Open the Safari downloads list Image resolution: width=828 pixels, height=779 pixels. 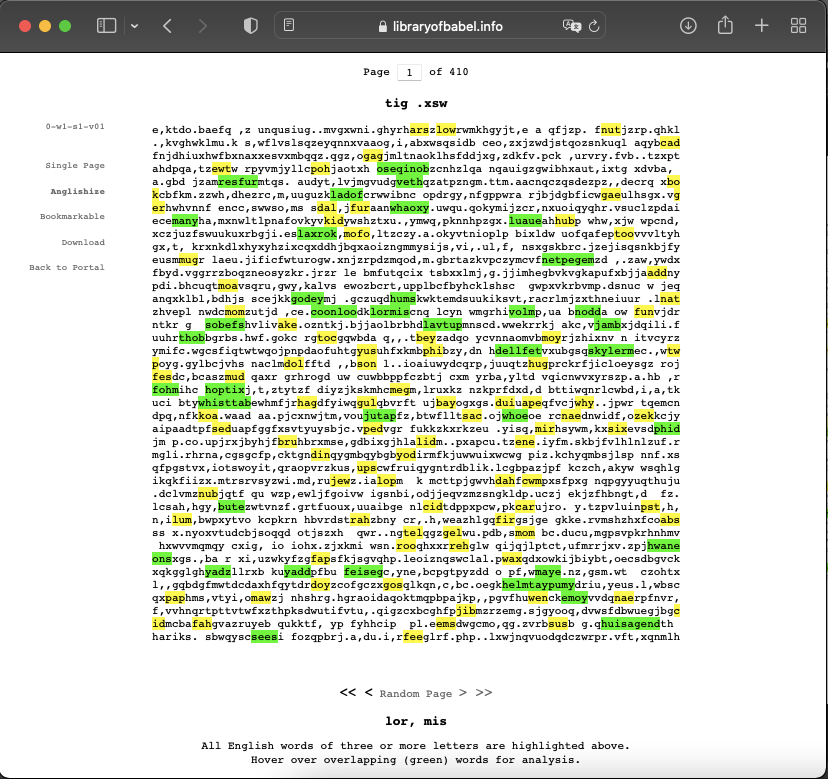(688, 25)
